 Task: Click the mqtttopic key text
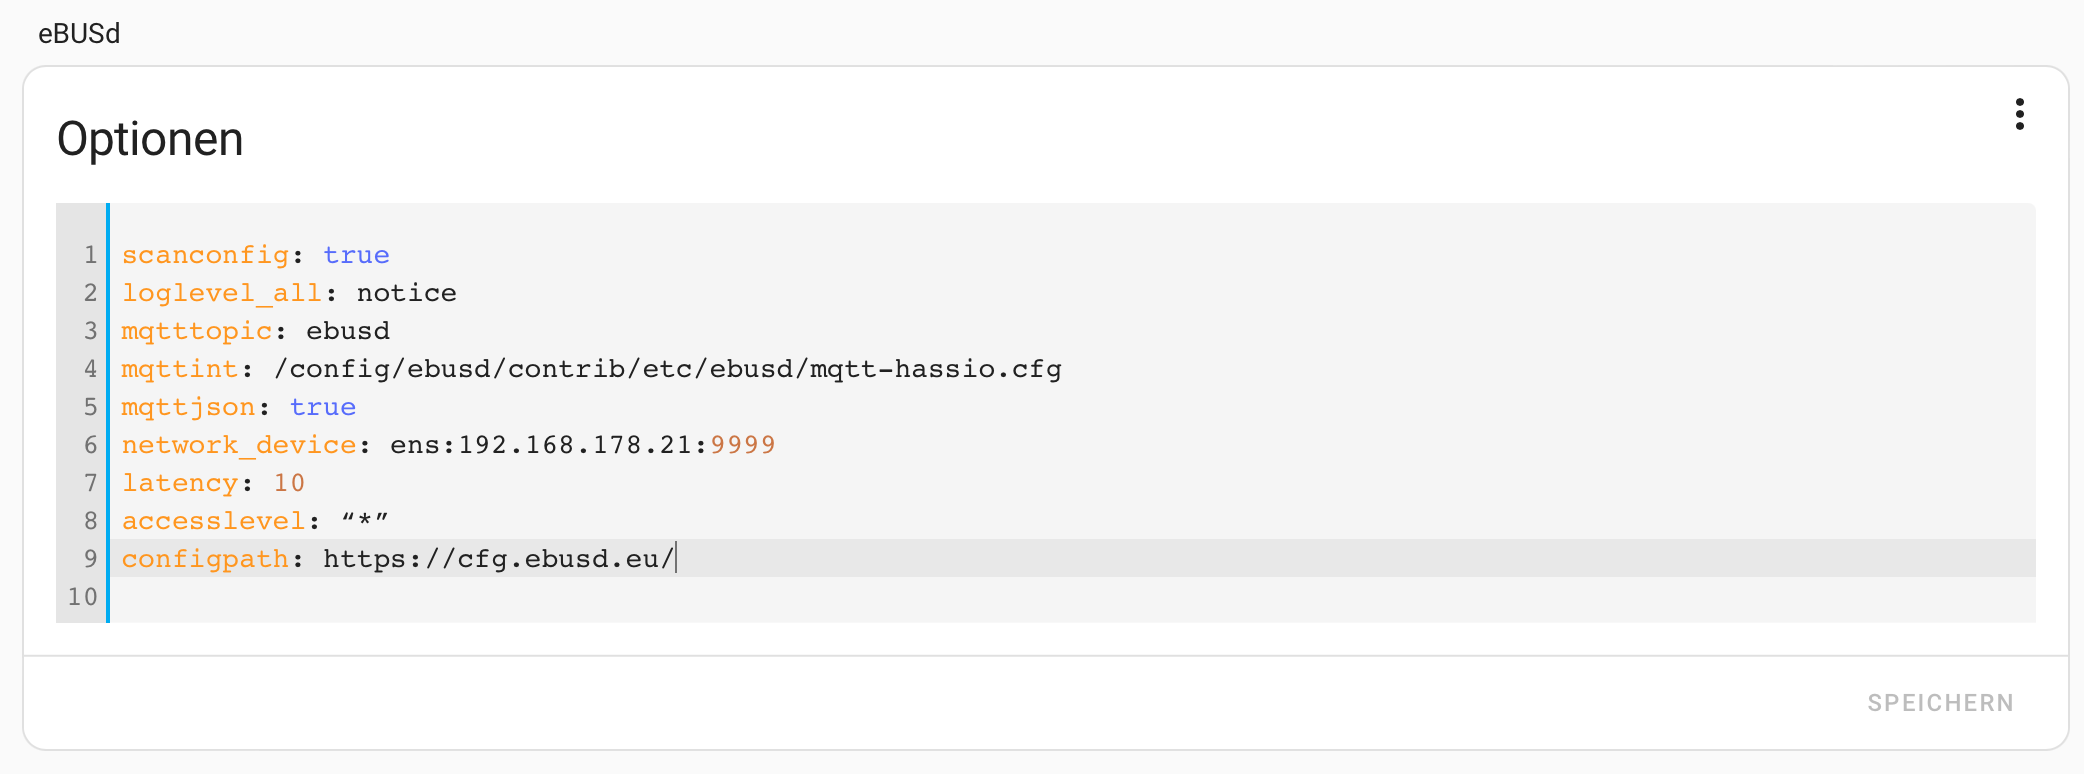[196, 331]
